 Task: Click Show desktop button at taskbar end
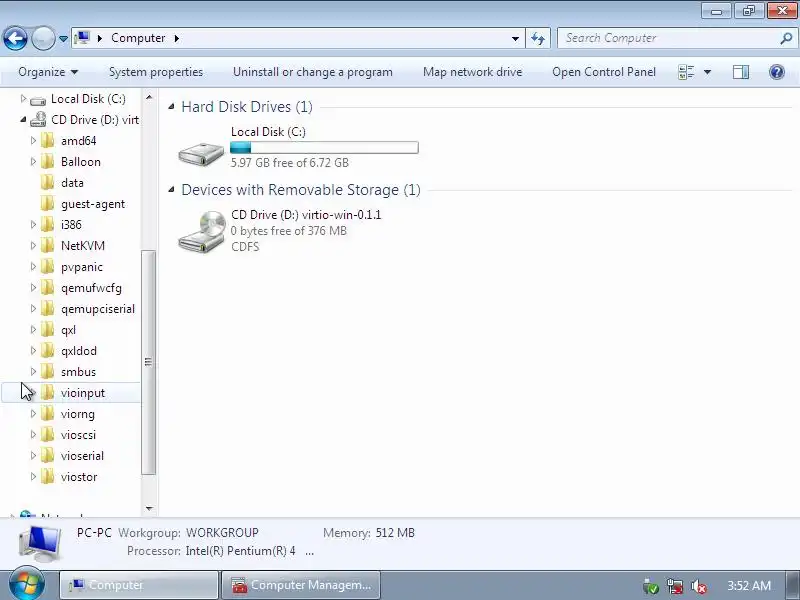[794, 585]
